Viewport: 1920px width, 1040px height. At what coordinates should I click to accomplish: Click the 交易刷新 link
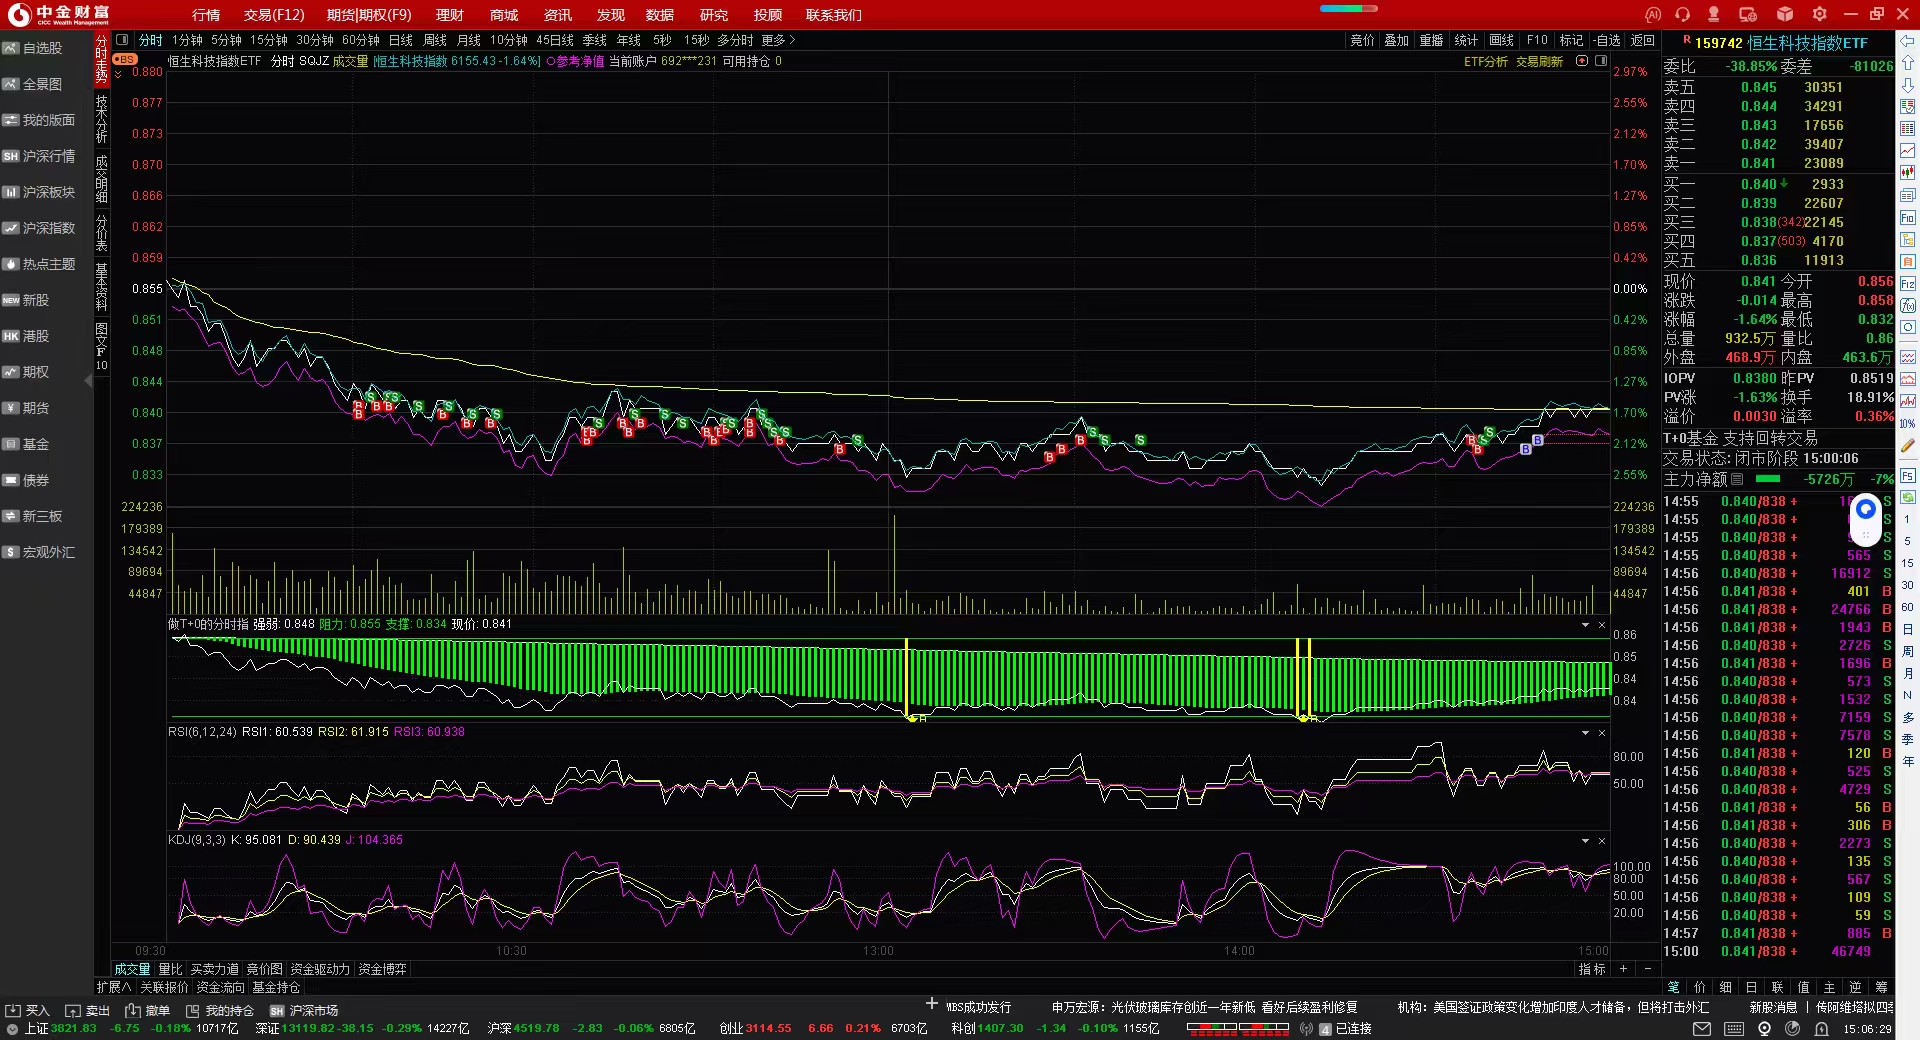click(1539, 62)
